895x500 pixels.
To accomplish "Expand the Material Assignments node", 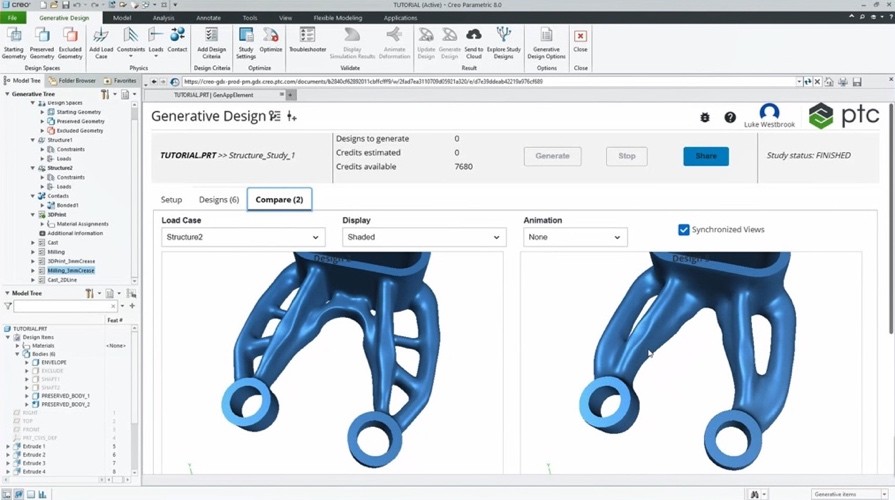I will tap(42, 224).
